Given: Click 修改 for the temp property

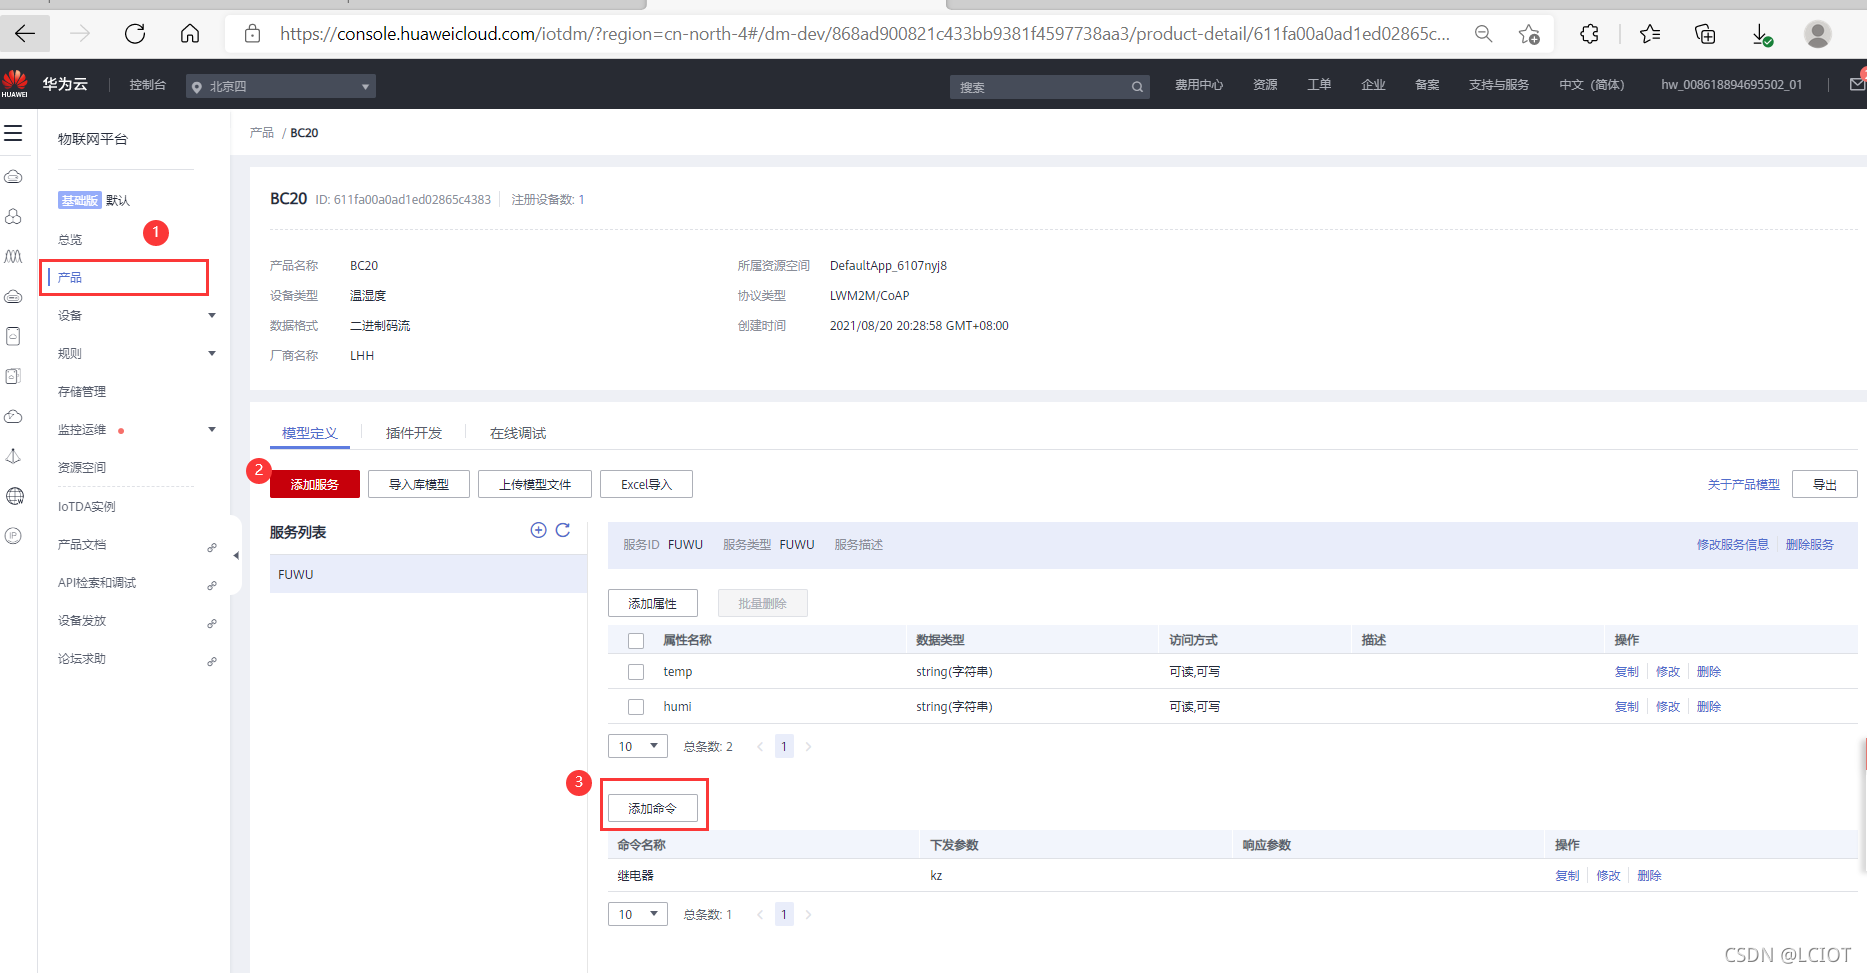Looking at the screenshot, I should click(x=1668, y=672).
